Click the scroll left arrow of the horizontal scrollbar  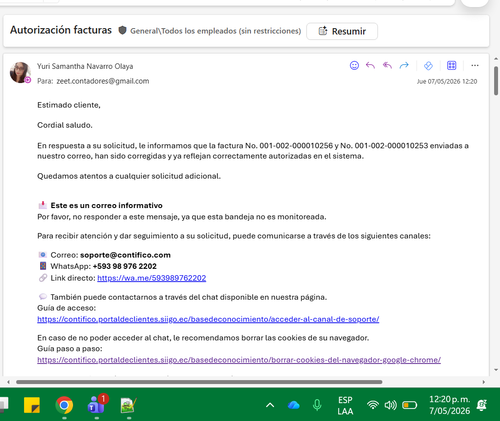coord(8,382)
